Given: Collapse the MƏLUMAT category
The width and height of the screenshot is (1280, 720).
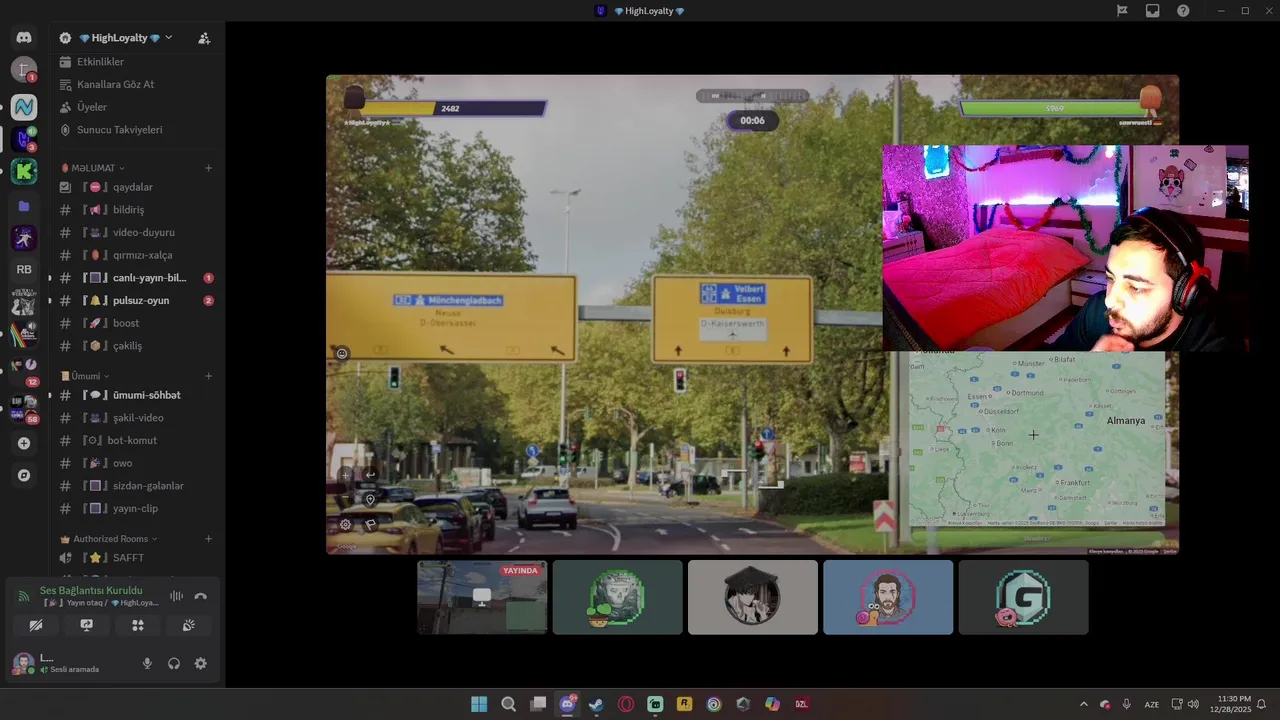Looking at the screenshot, I should pyautogui.click(x=92, y=168).
